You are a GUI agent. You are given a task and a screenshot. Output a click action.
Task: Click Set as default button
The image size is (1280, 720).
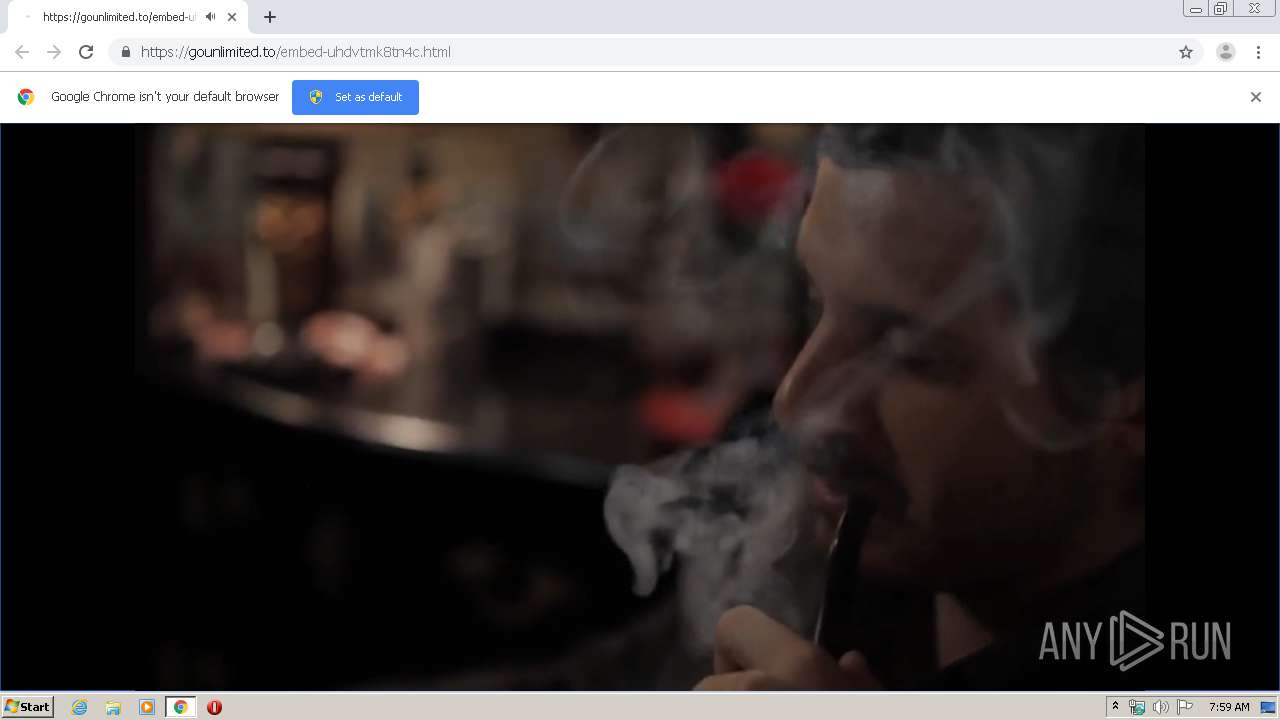(x=355, y=97)
